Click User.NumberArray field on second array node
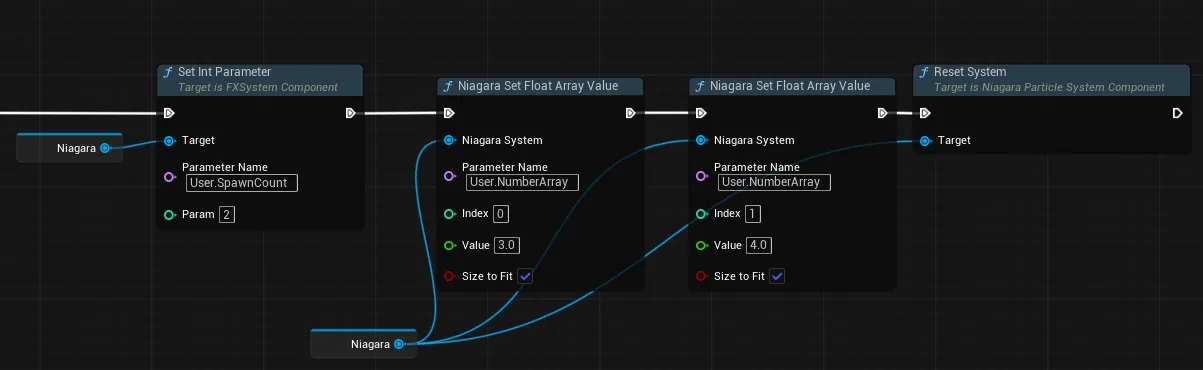This screenshot has height=370, width=1203. [x=774, y=183]
